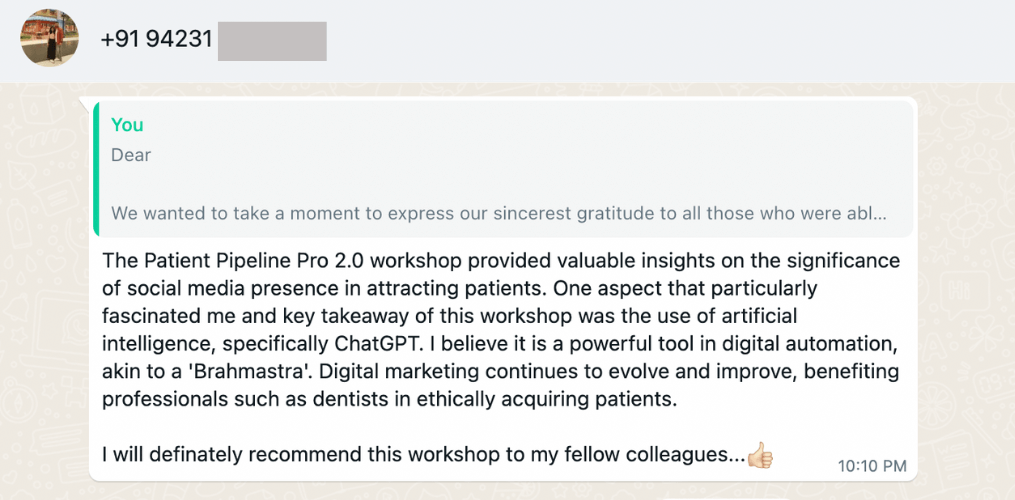
Task: Open the contact profile picture in header
Action: 49,38
